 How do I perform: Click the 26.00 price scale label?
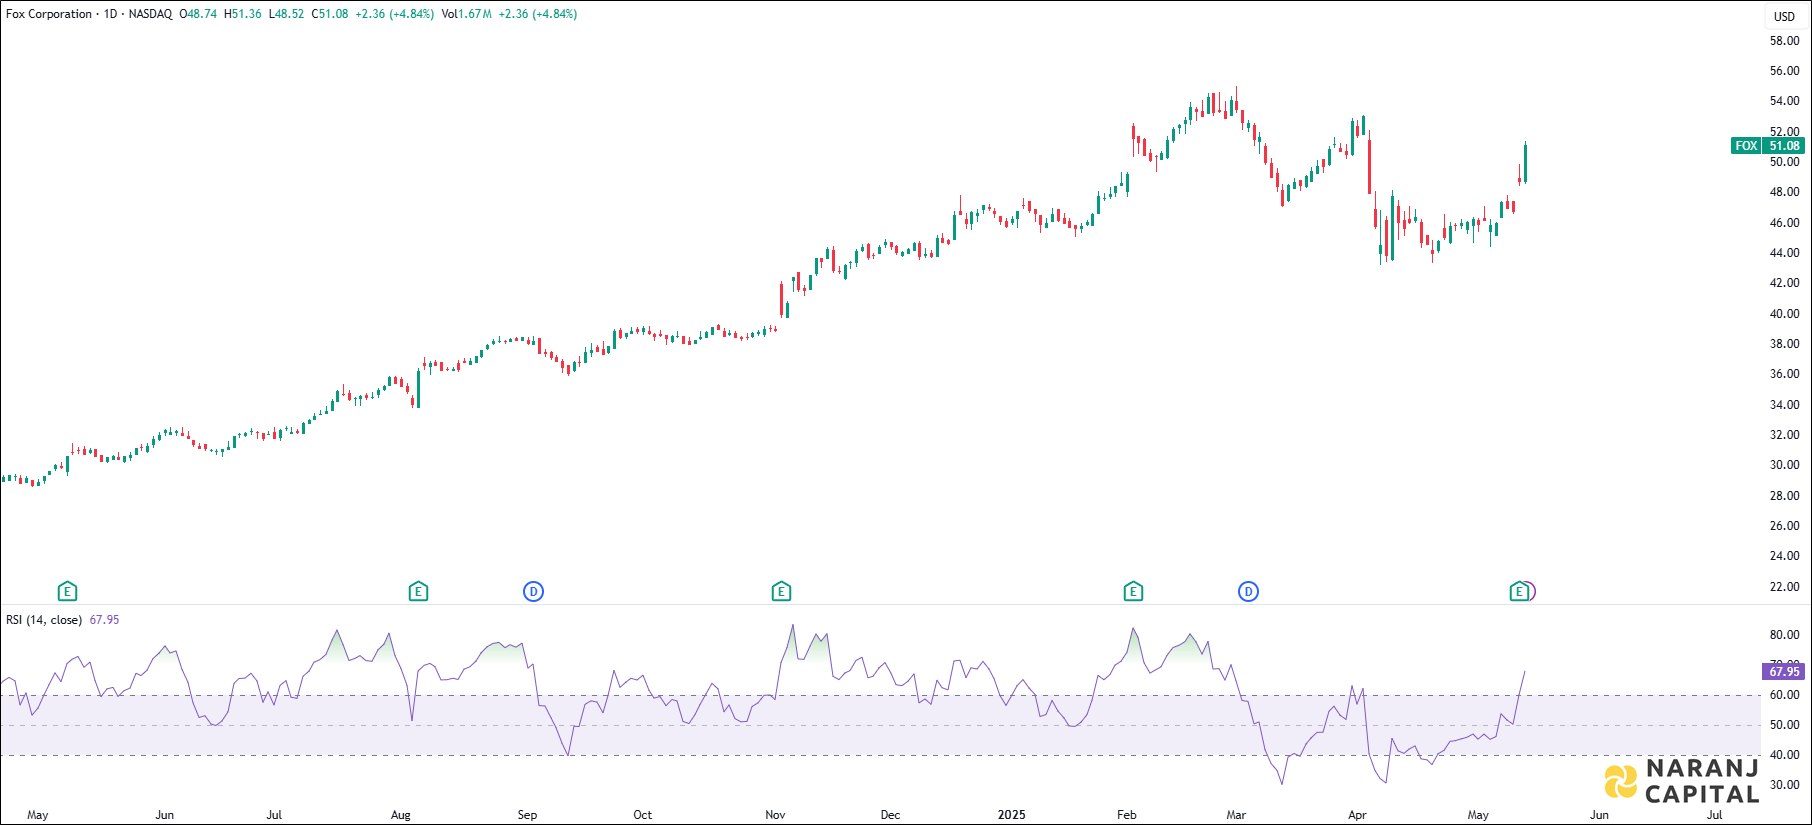(x=1784, y=526)
